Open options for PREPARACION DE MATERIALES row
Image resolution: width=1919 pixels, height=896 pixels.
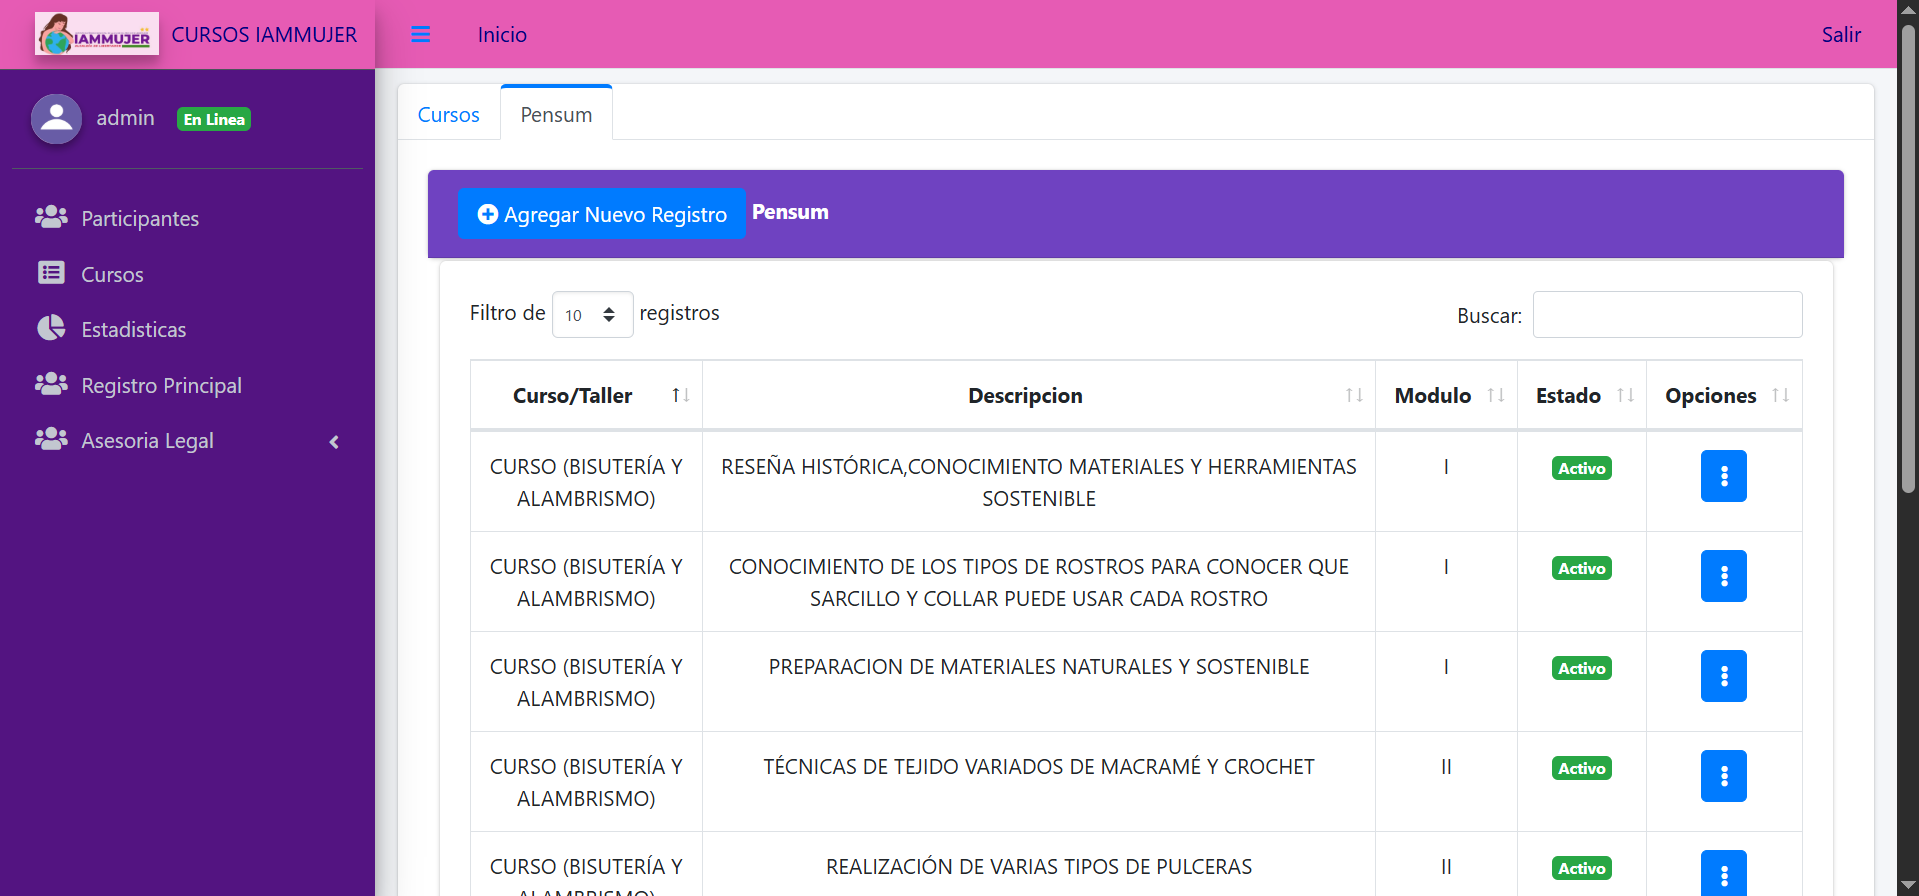(1723, 676)
